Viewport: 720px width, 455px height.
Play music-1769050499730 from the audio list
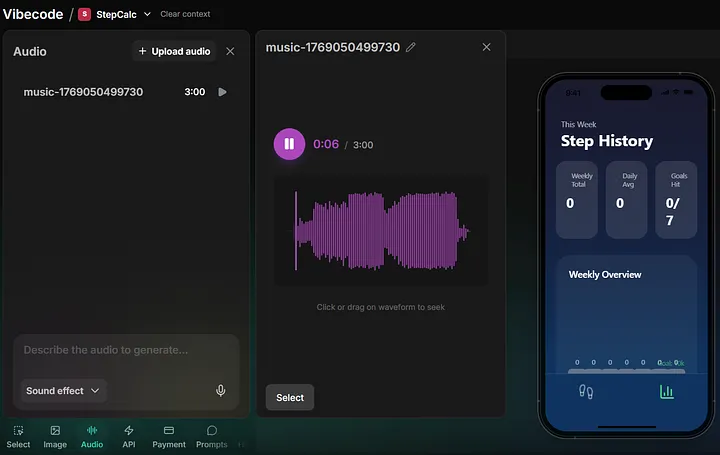tap(222, 92)
